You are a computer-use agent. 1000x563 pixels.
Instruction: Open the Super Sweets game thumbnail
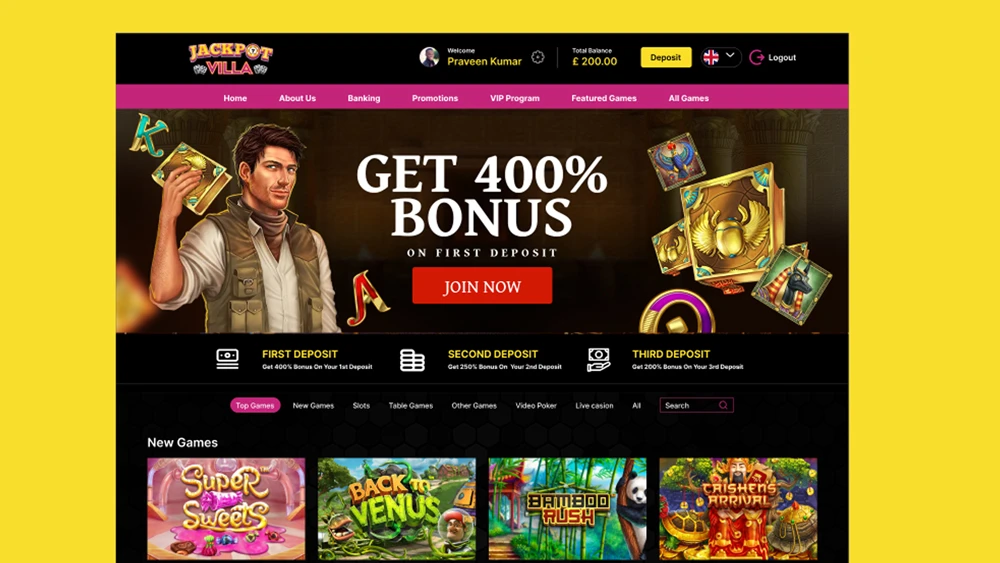(x=226, y=509)
